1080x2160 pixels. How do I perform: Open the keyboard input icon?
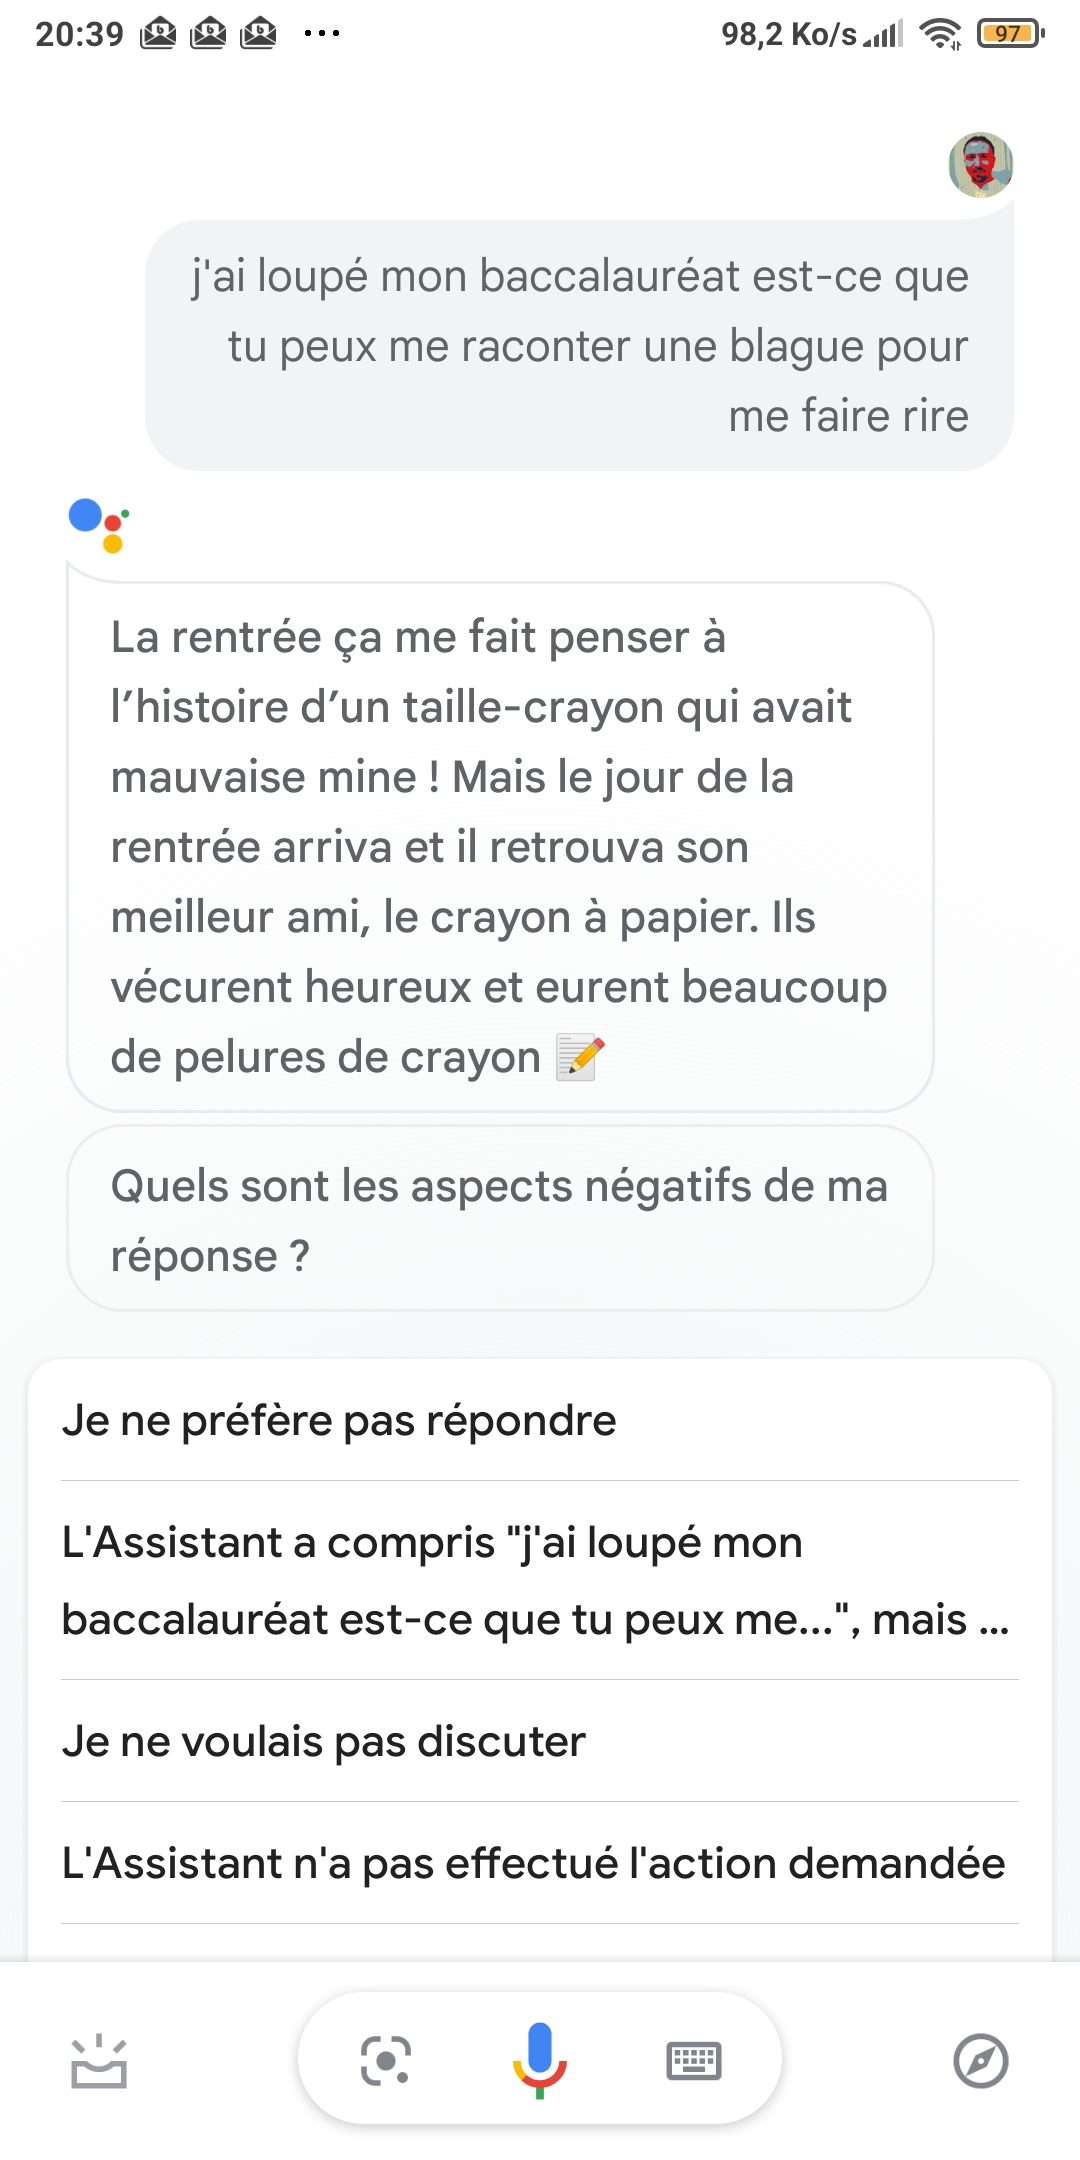click(x=694, y=2060)
